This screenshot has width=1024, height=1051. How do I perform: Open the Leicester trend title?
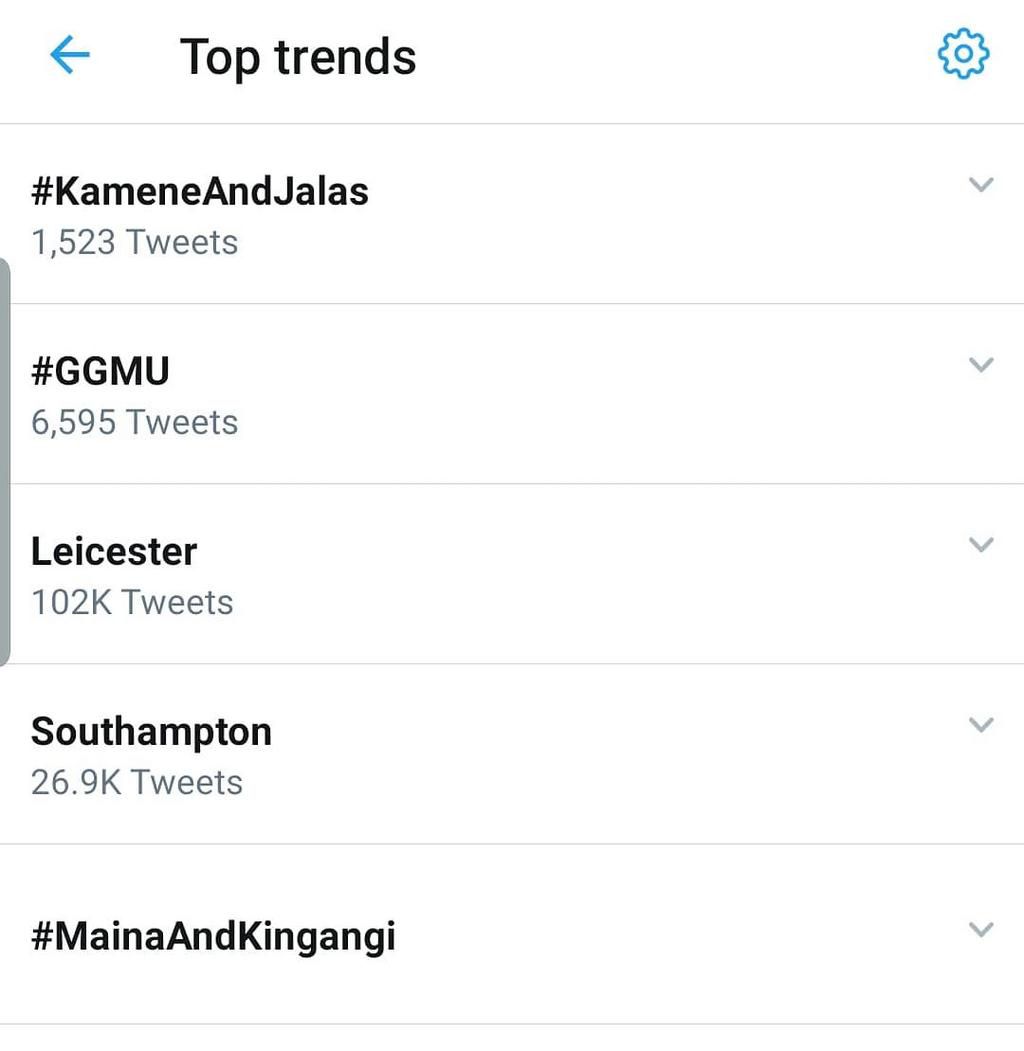(114, 551)
